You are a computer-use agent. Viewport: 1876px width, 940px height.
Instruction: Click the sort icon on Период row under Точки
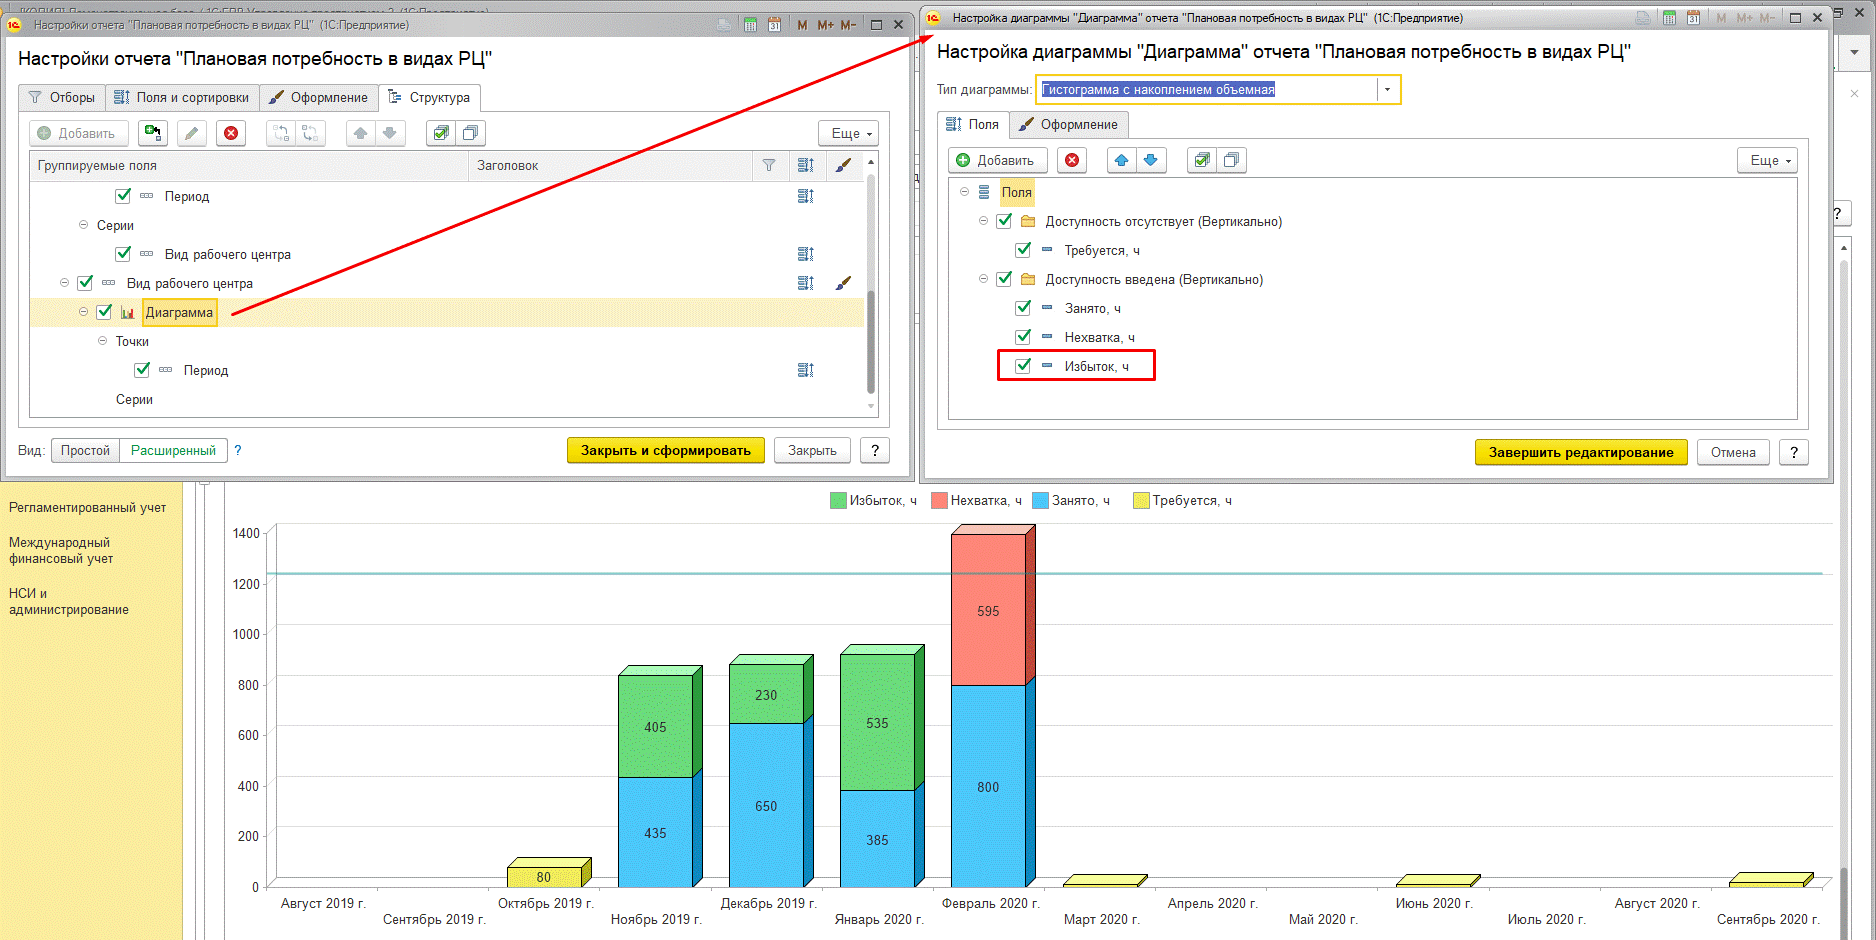806,370
